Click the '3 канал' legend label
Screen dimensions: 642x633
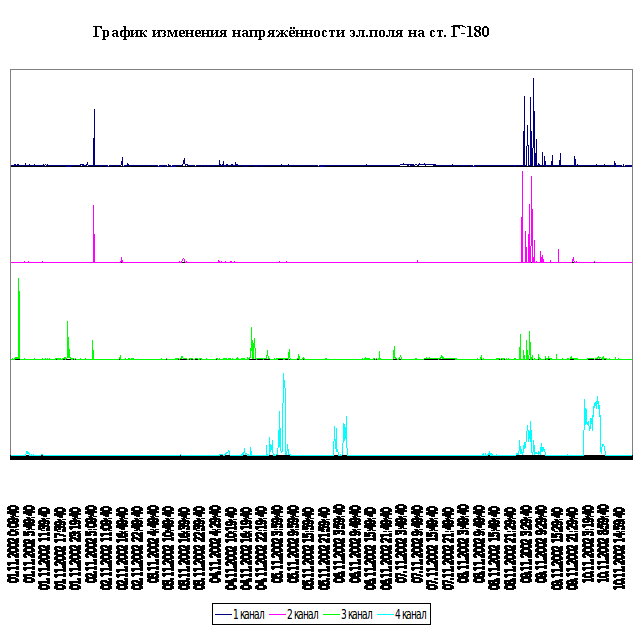[357, 614]
